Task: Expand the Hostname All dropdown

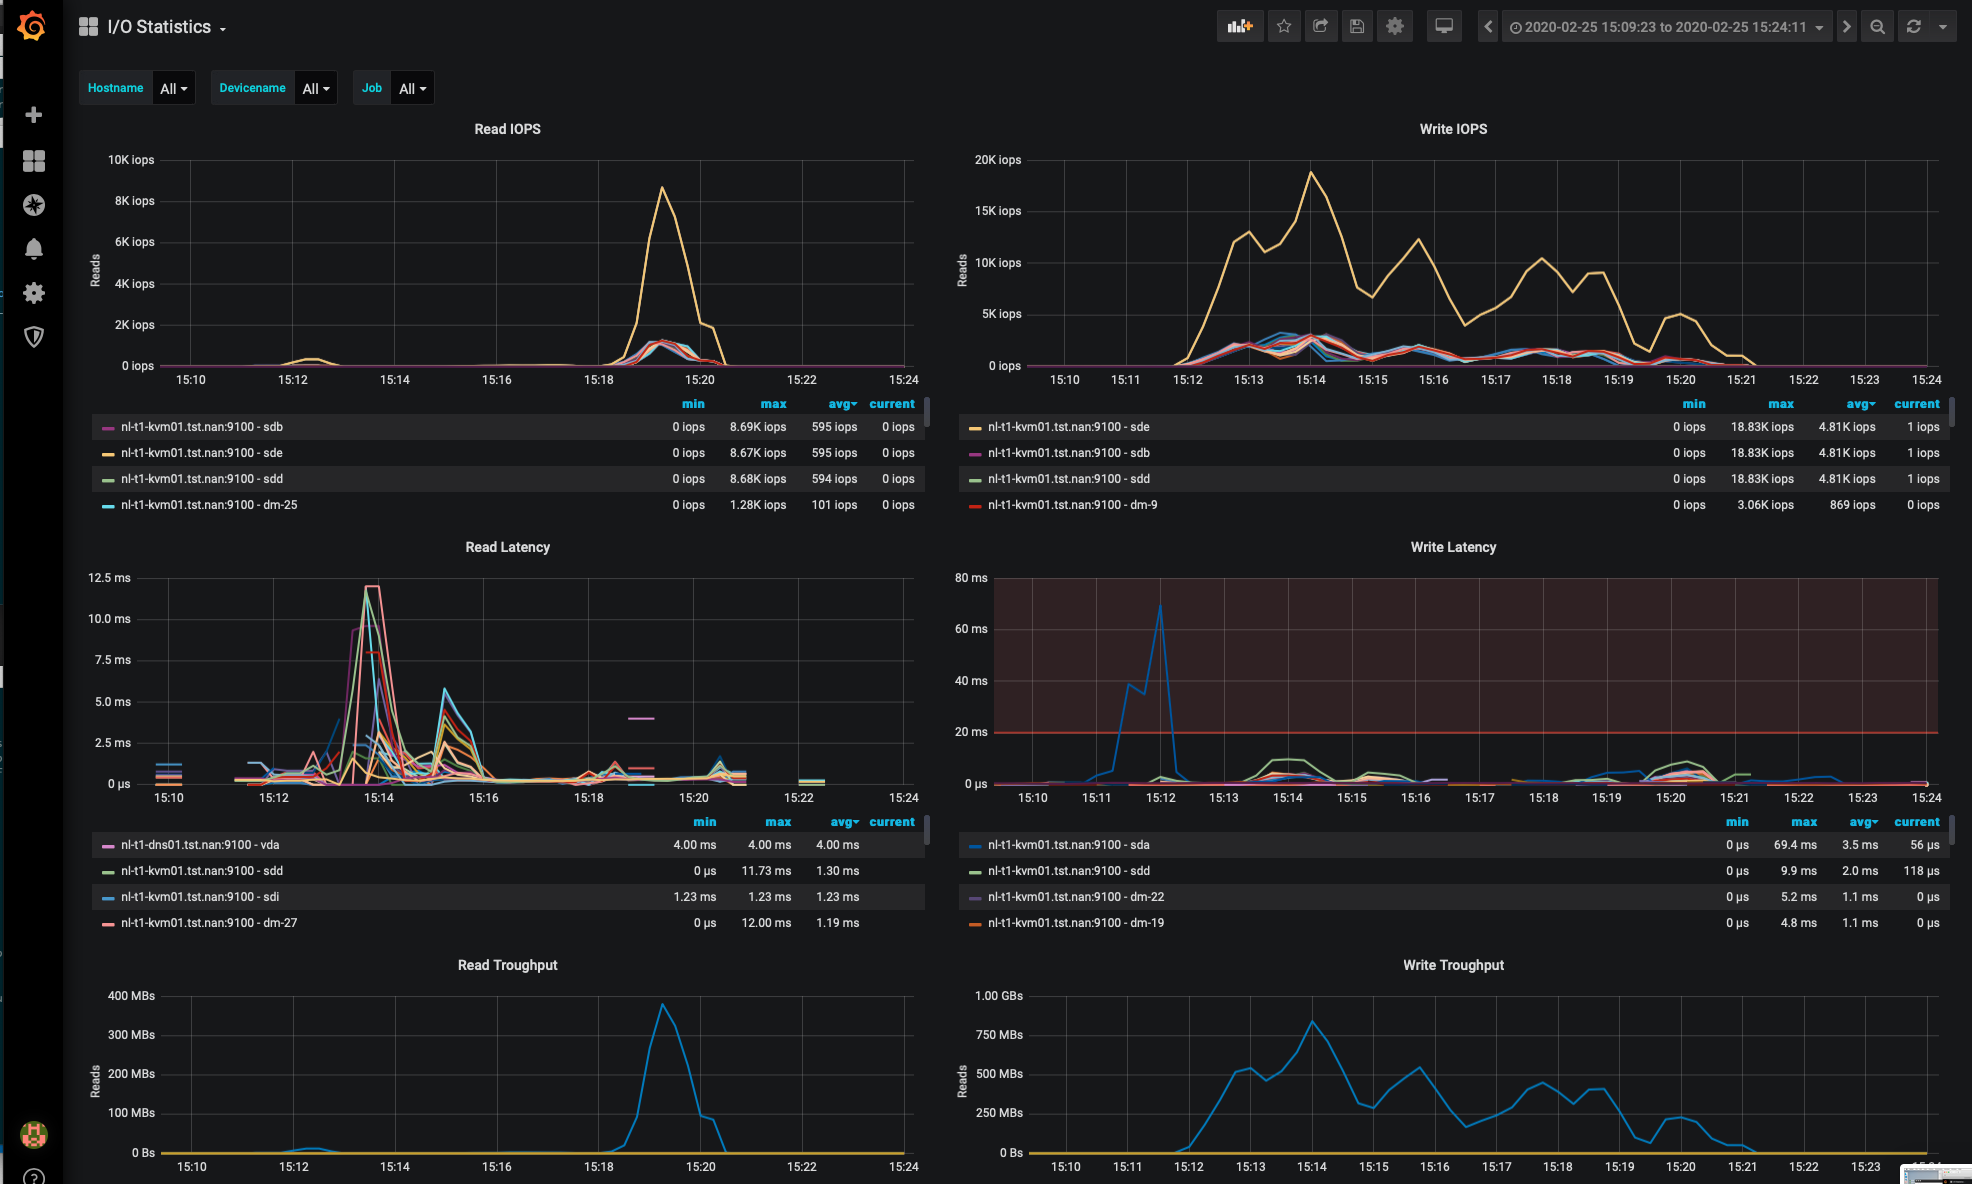Action: (174, 89)
